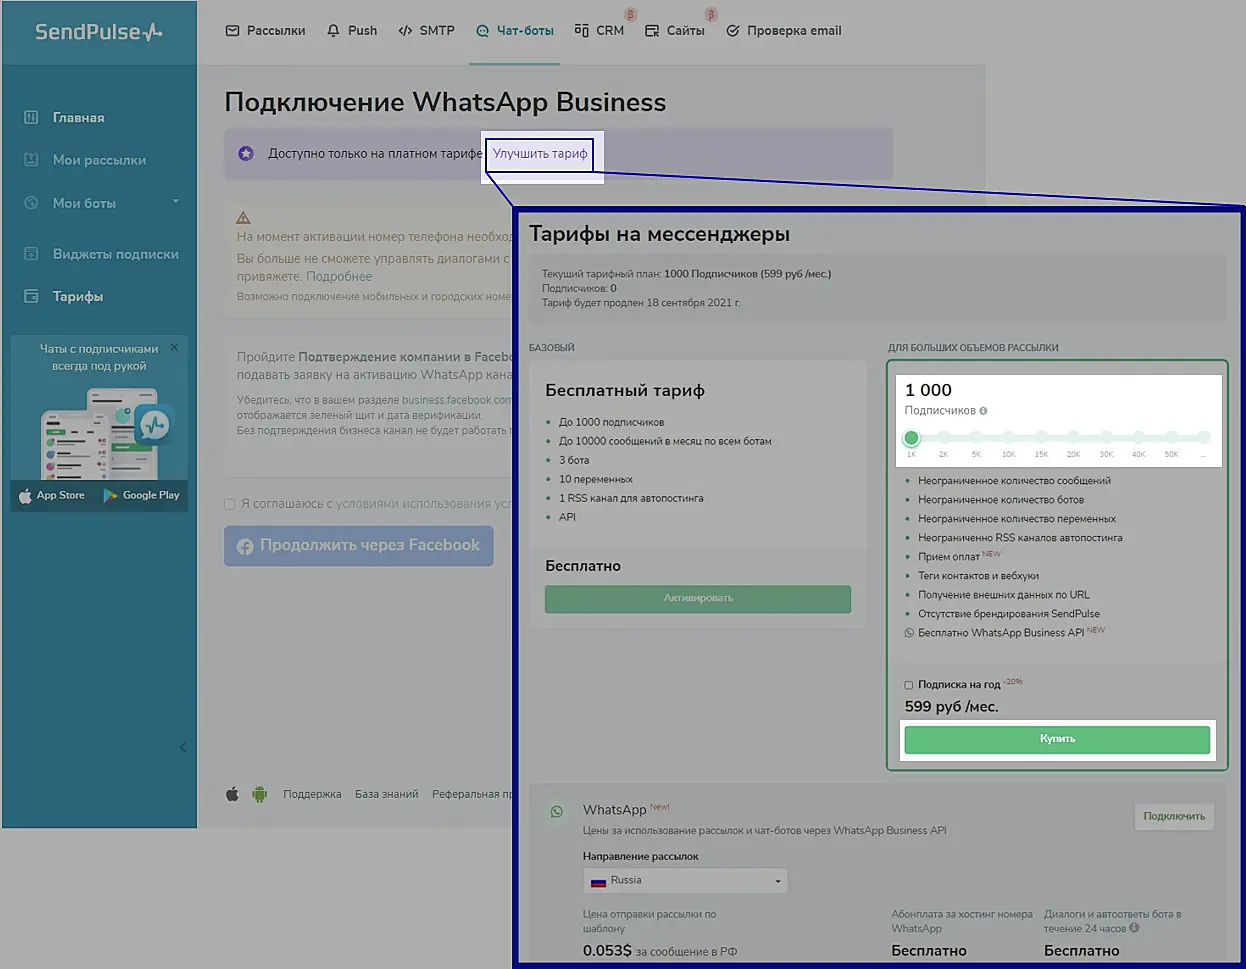Click the info icon next to Подписчиков

983,411
